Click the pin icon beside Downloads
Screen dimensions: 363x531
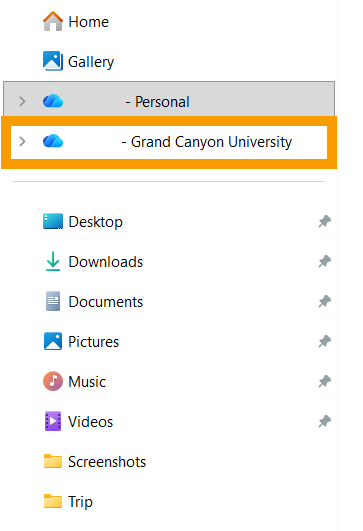point(324,261)
